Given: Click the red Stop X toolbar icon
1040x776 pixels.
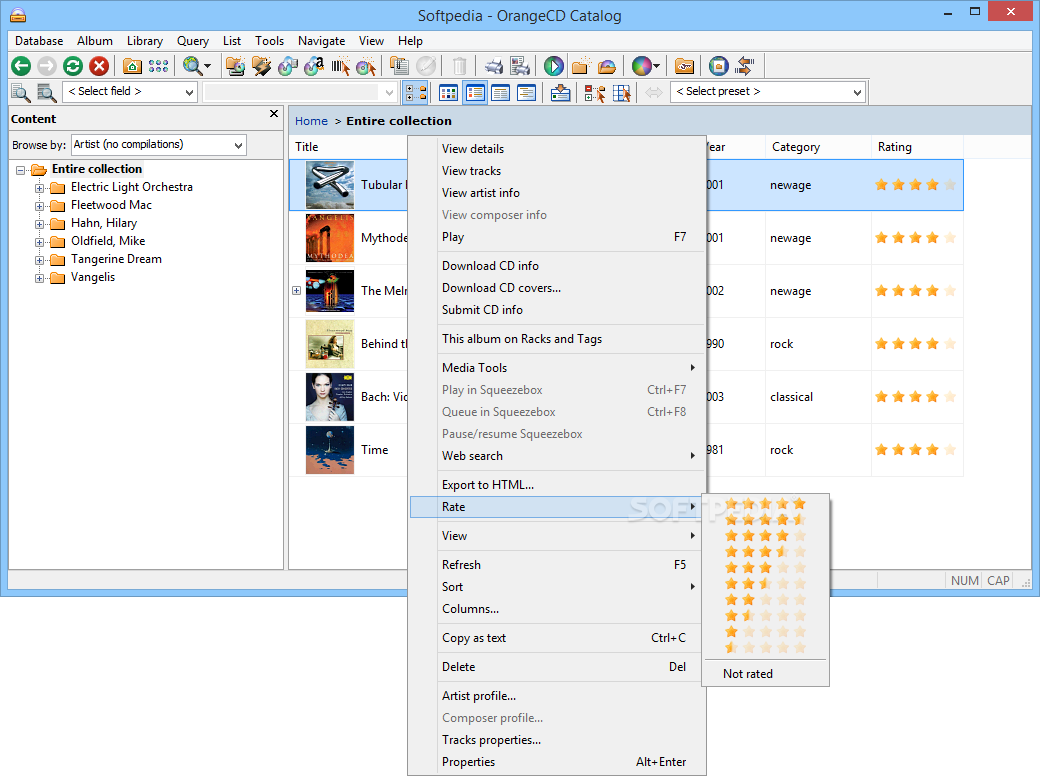Looking at the screenshot, I should 99,66.
